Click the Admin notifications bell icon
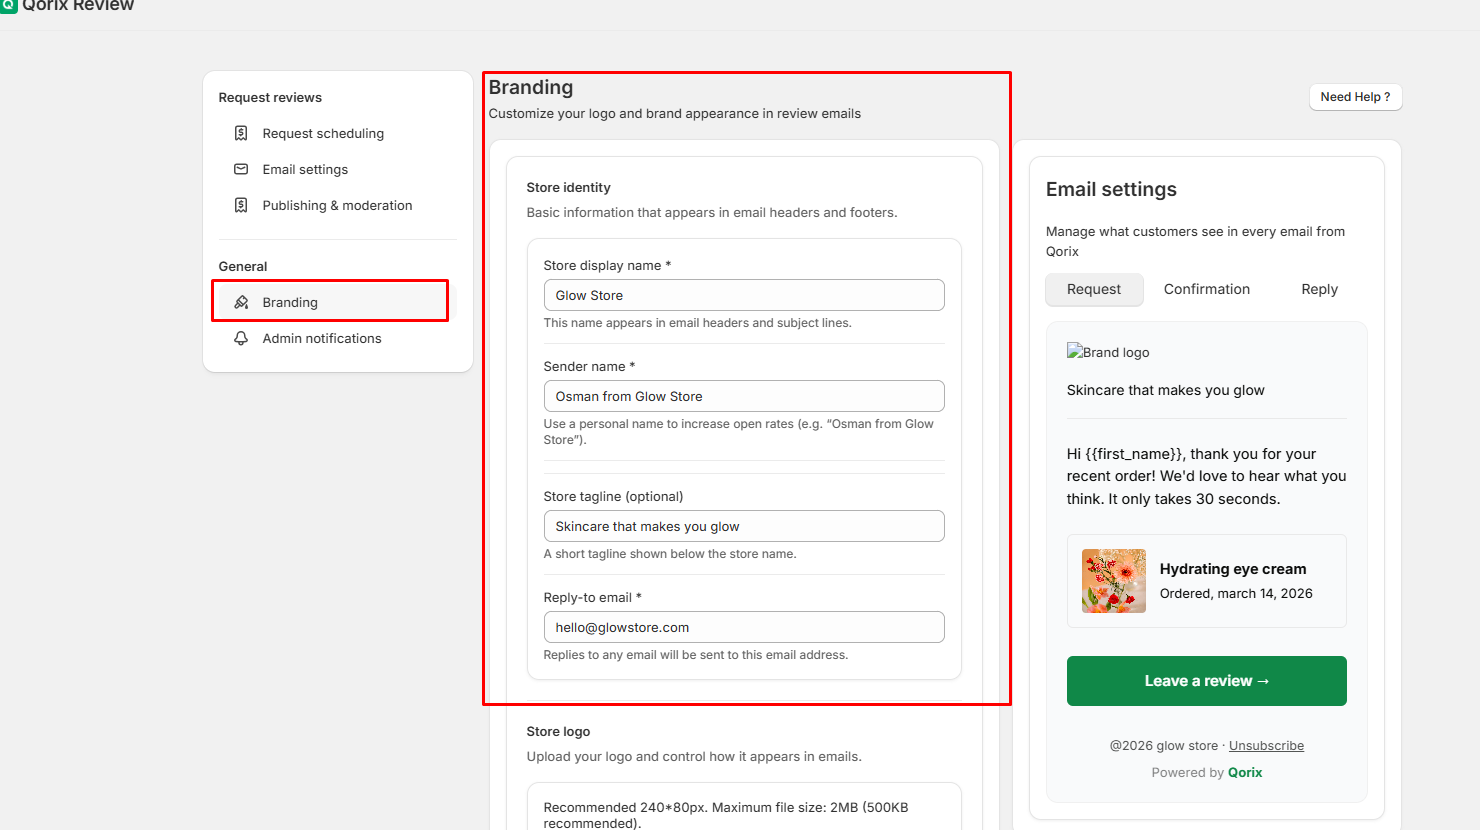This screenshot has height=830, width=1480. click(241, 338)
